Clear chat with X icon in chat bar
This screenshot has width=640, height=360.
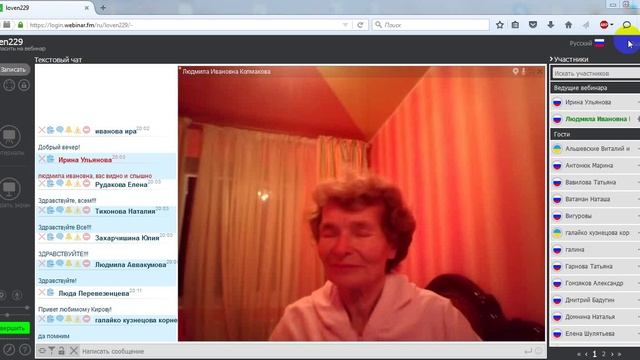[73, 351]
